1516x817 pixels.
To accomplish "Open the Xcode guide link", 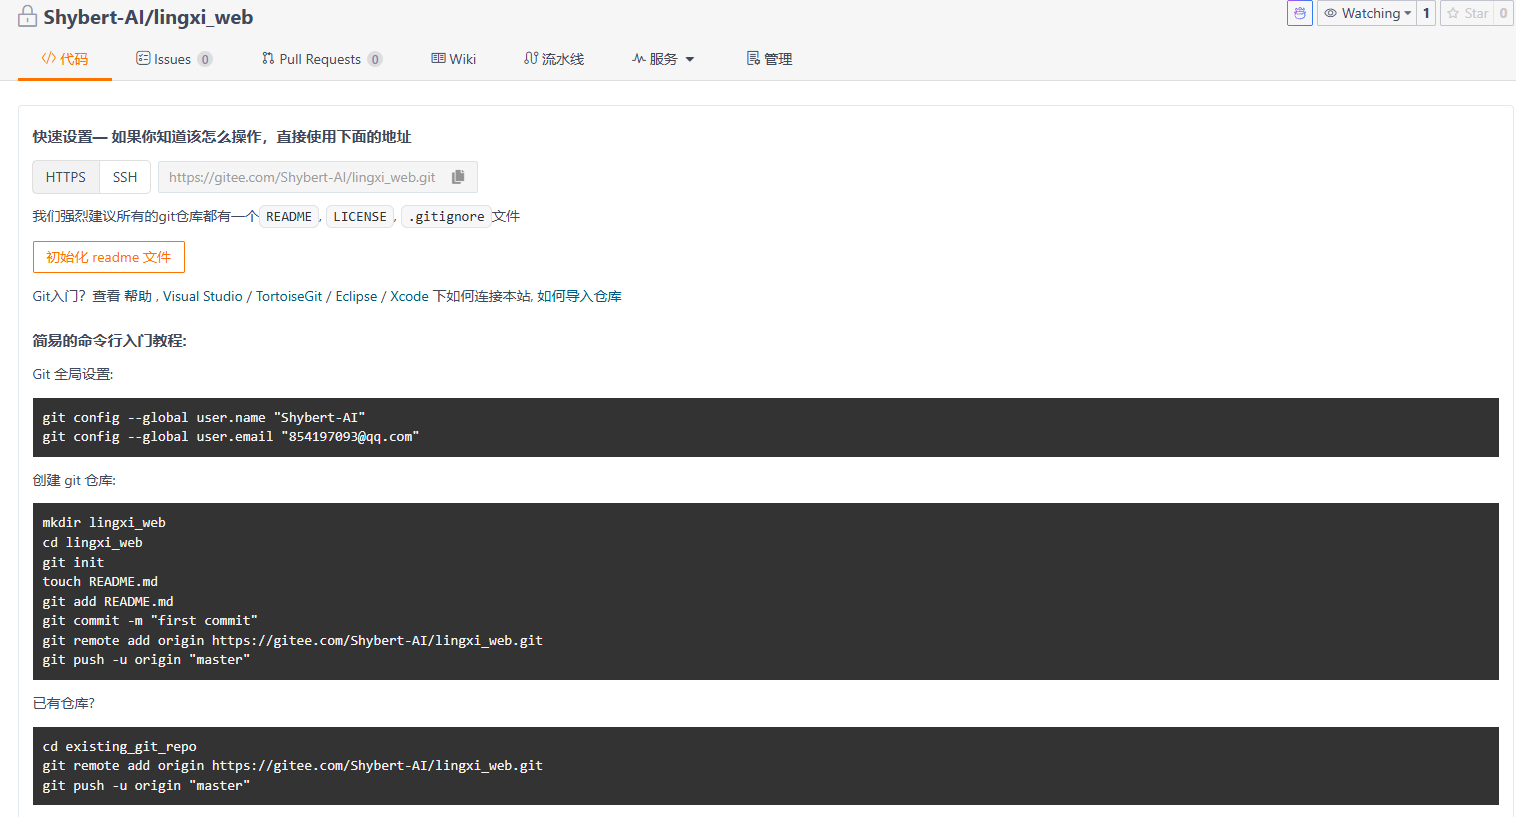I will (x=409, y=296).
